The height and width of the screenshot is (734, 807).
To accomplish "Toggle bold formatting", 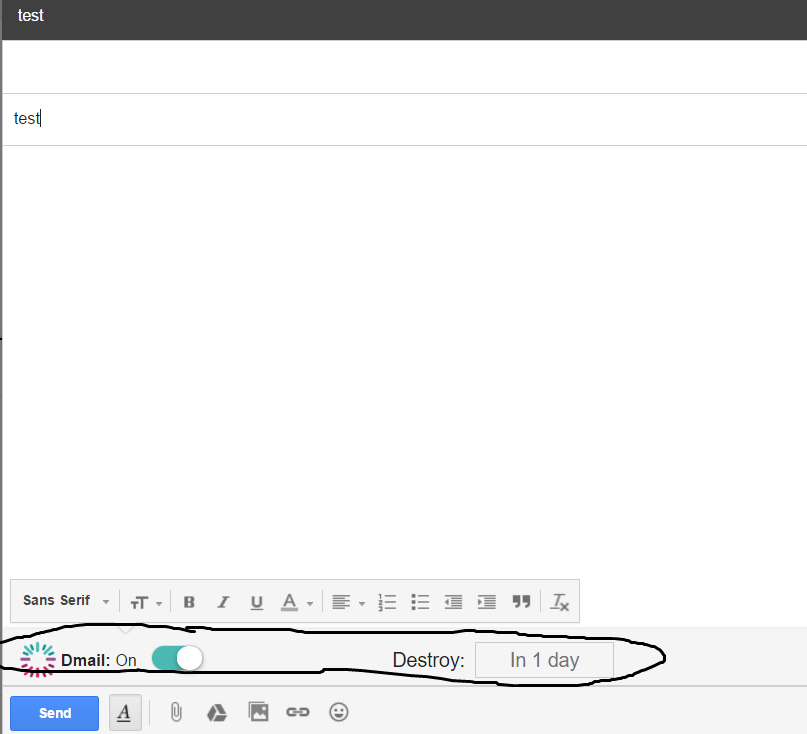I will (189, 602).
